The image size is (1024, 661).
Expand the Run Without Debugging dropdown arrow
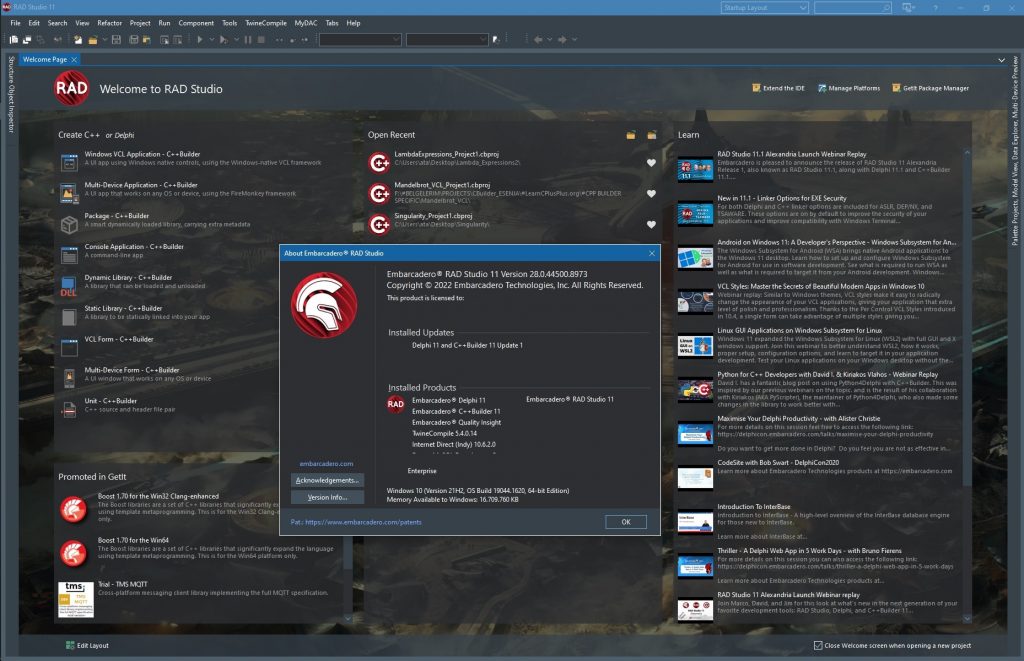pos(236,40)
